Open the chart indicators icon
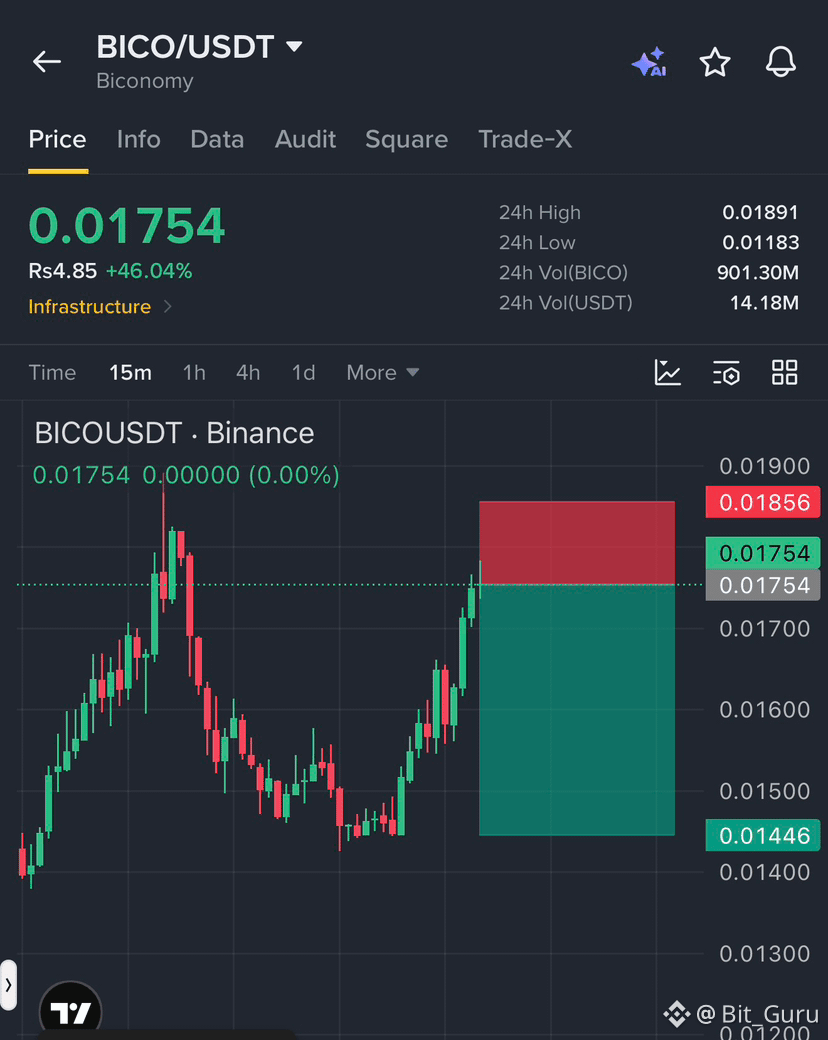 [x=667, y=373]
